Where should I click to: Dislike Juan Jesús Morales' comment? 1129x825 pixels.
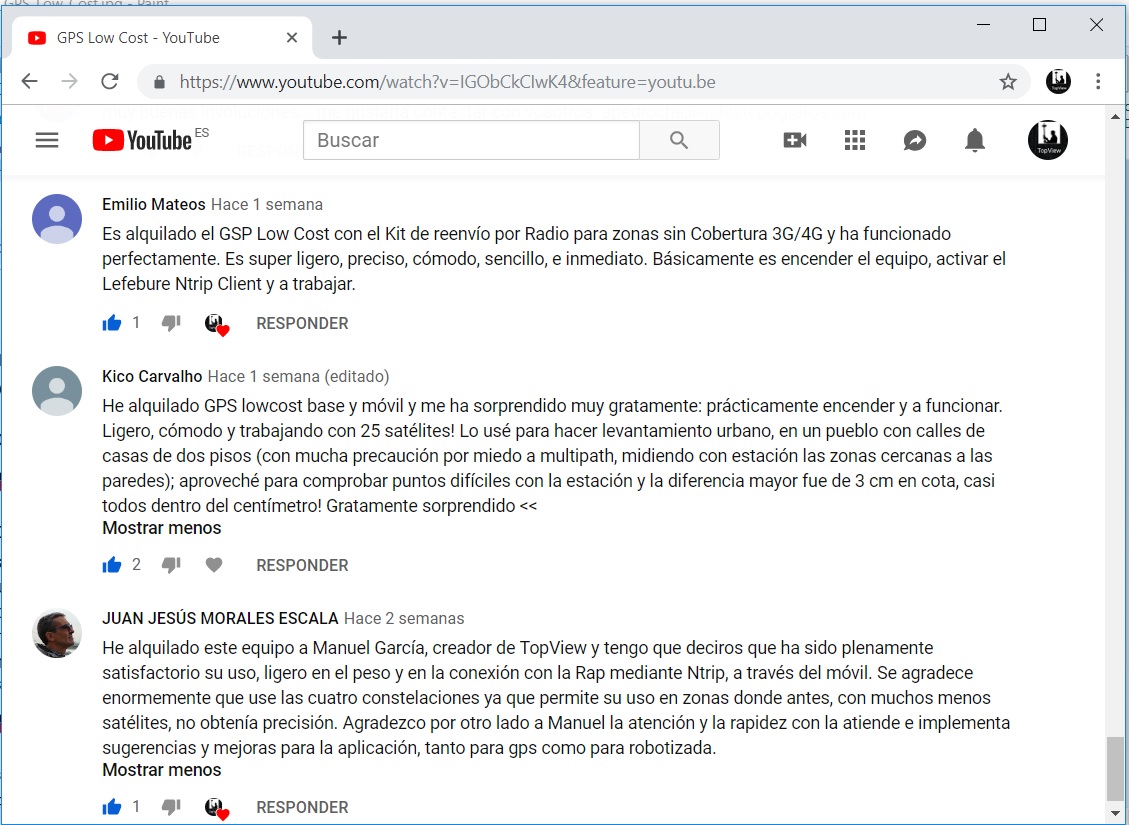click(x=171, y=807)
